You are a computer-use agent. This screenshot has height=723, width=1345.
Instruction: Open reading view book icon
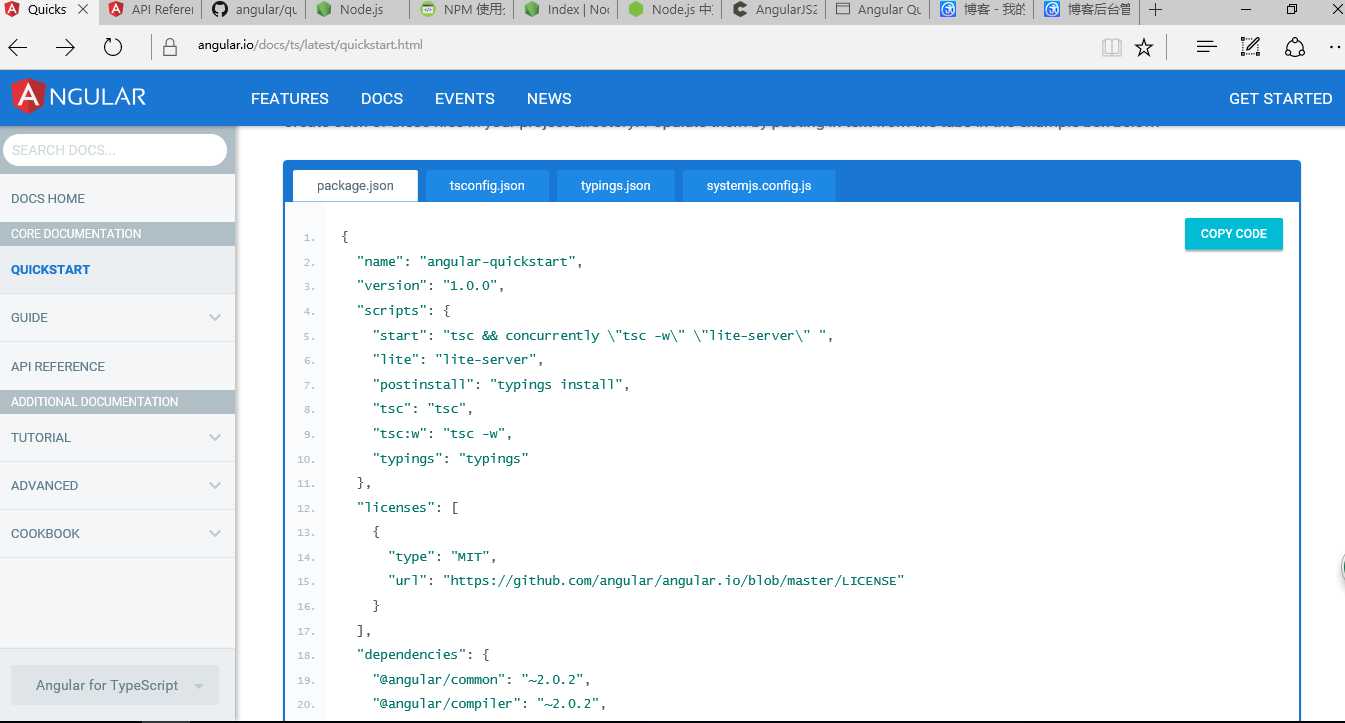pos(1111,47)
